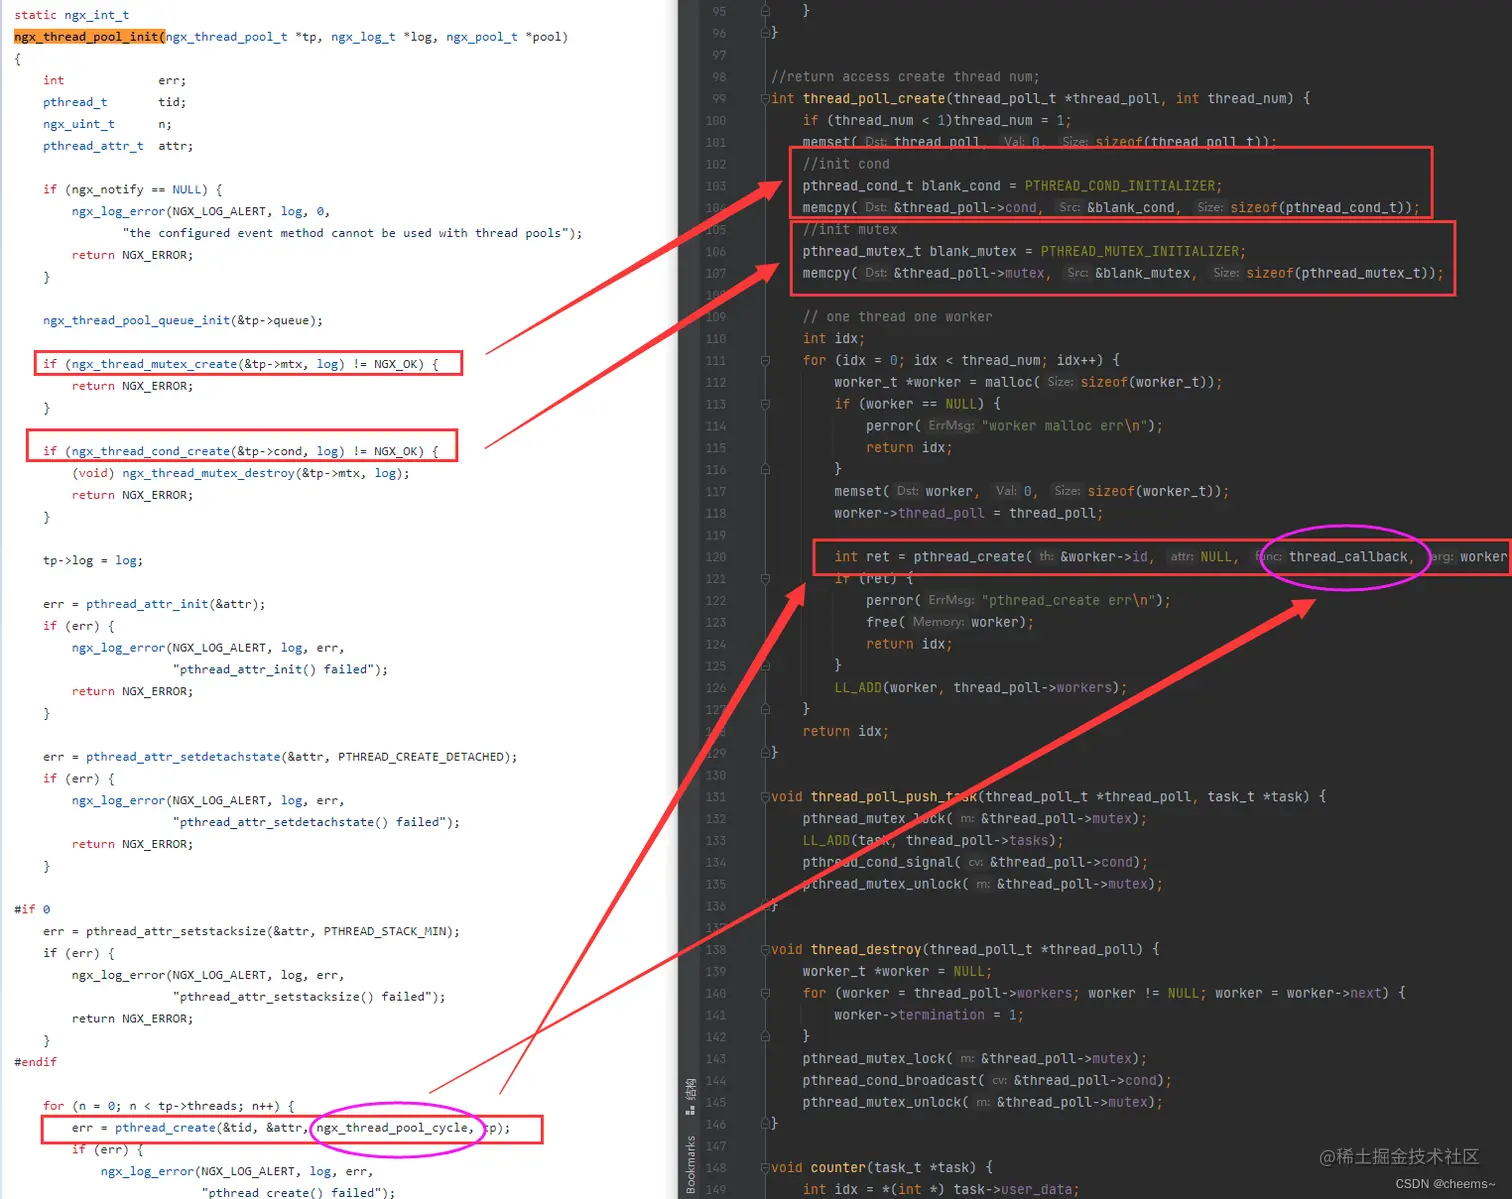Image resolution: width=1512 pixels, height=1199 pixels.
Task: Click PTHREAD_CREATE_DETACHED constant in left code
Action: click(421, 757)
